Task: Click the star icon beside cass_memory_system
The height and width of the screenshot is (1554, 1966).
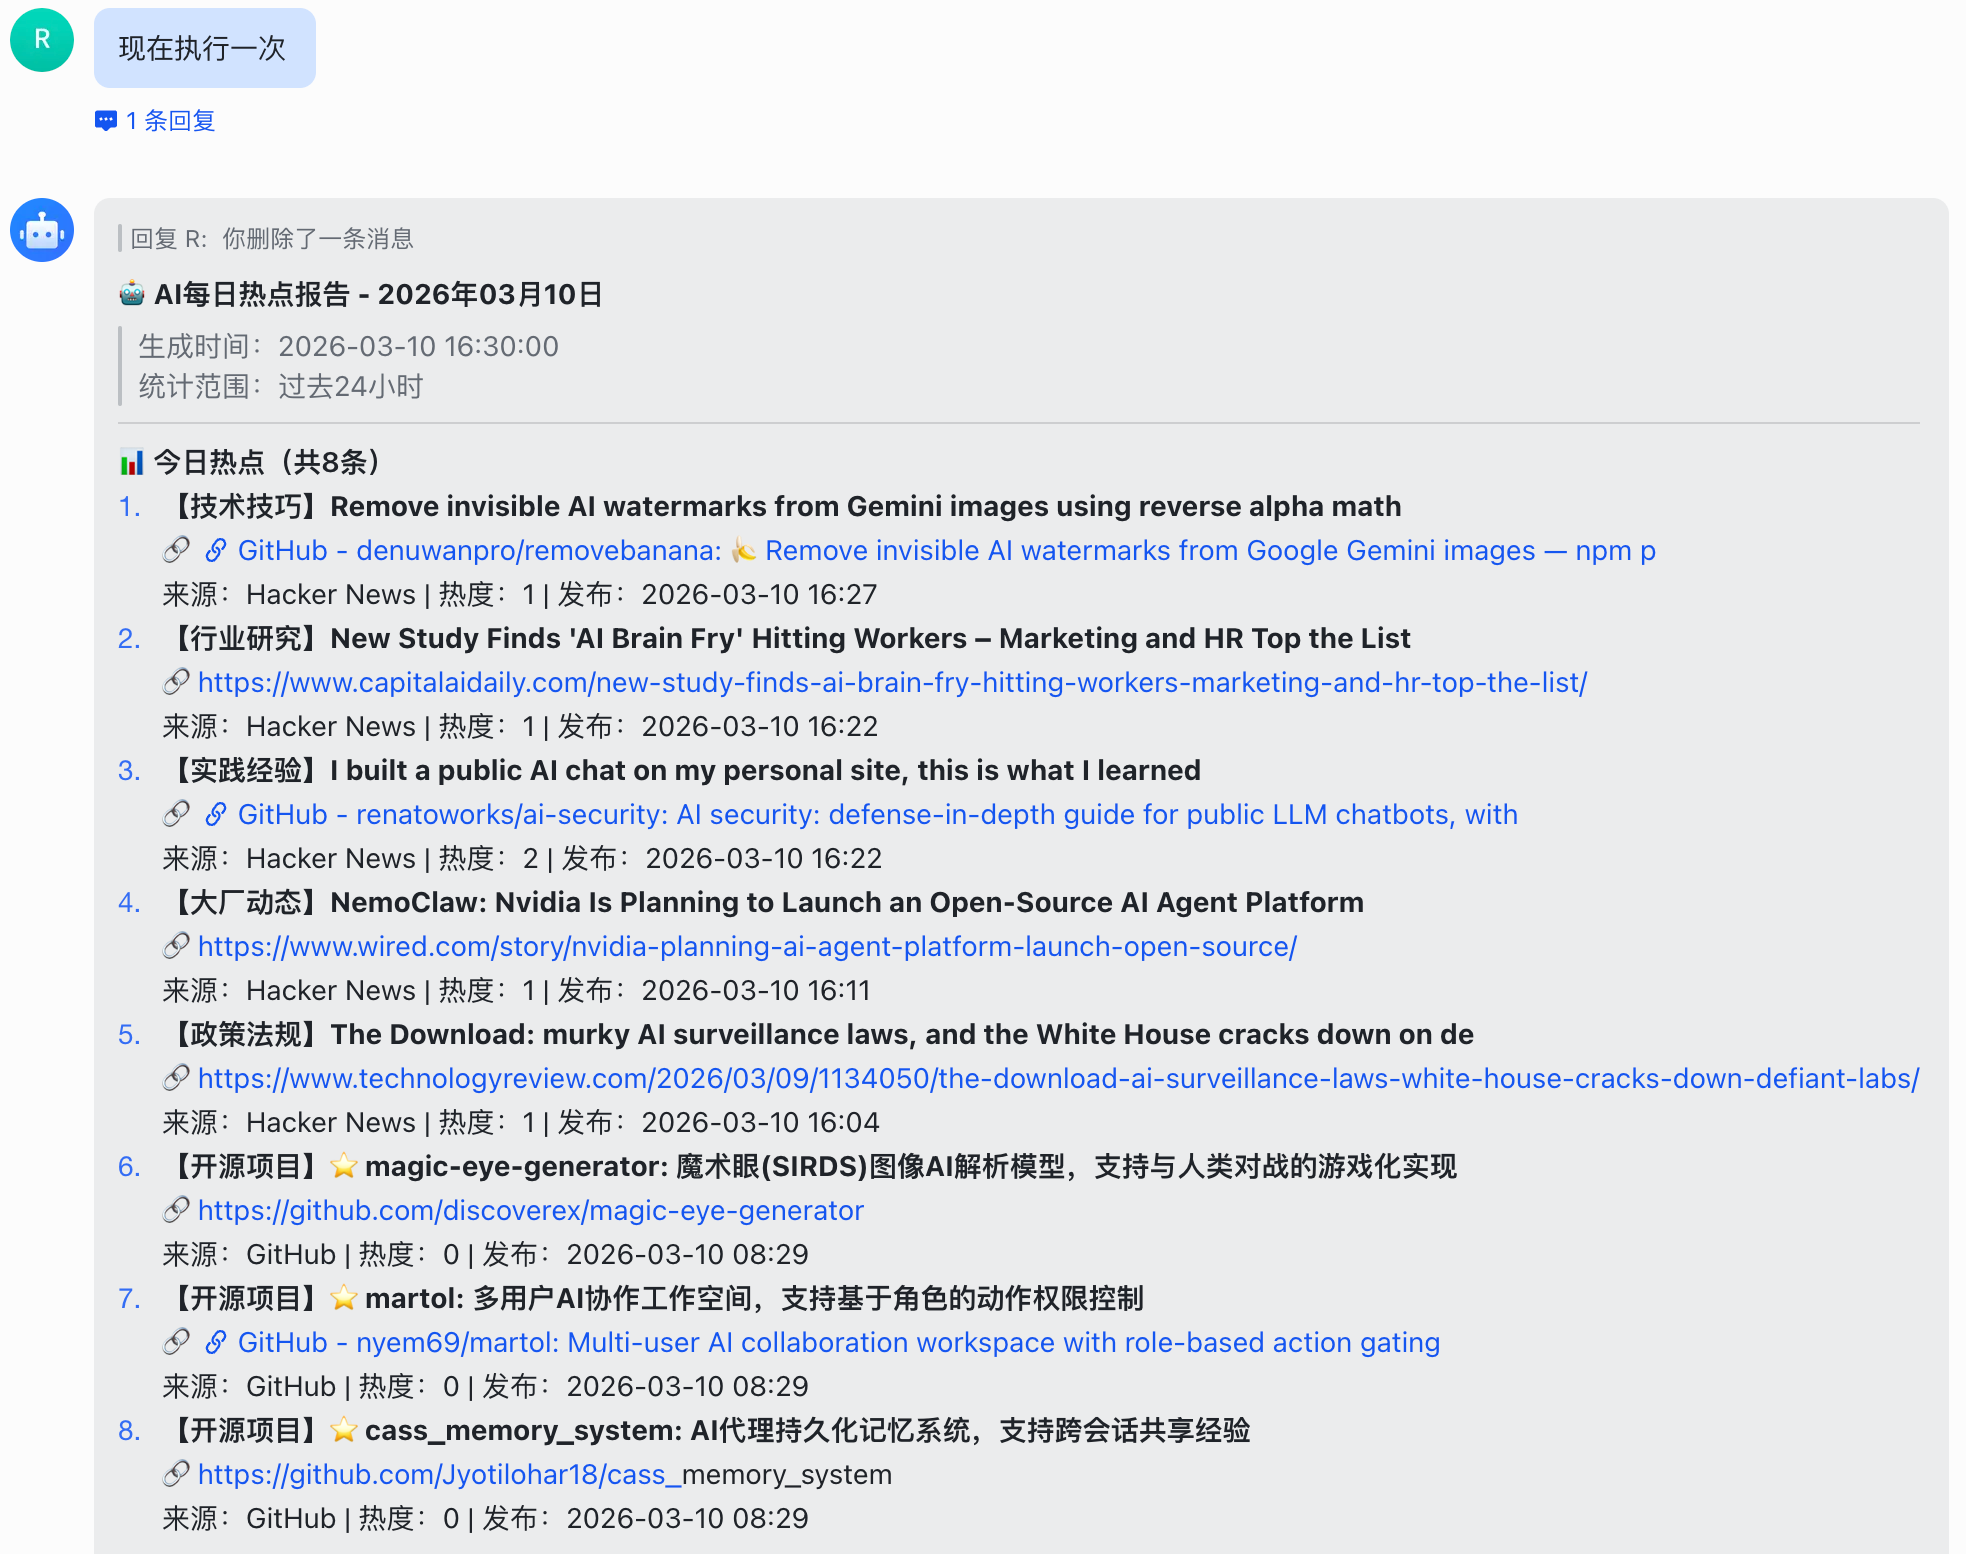Action: coord(343,1430)
